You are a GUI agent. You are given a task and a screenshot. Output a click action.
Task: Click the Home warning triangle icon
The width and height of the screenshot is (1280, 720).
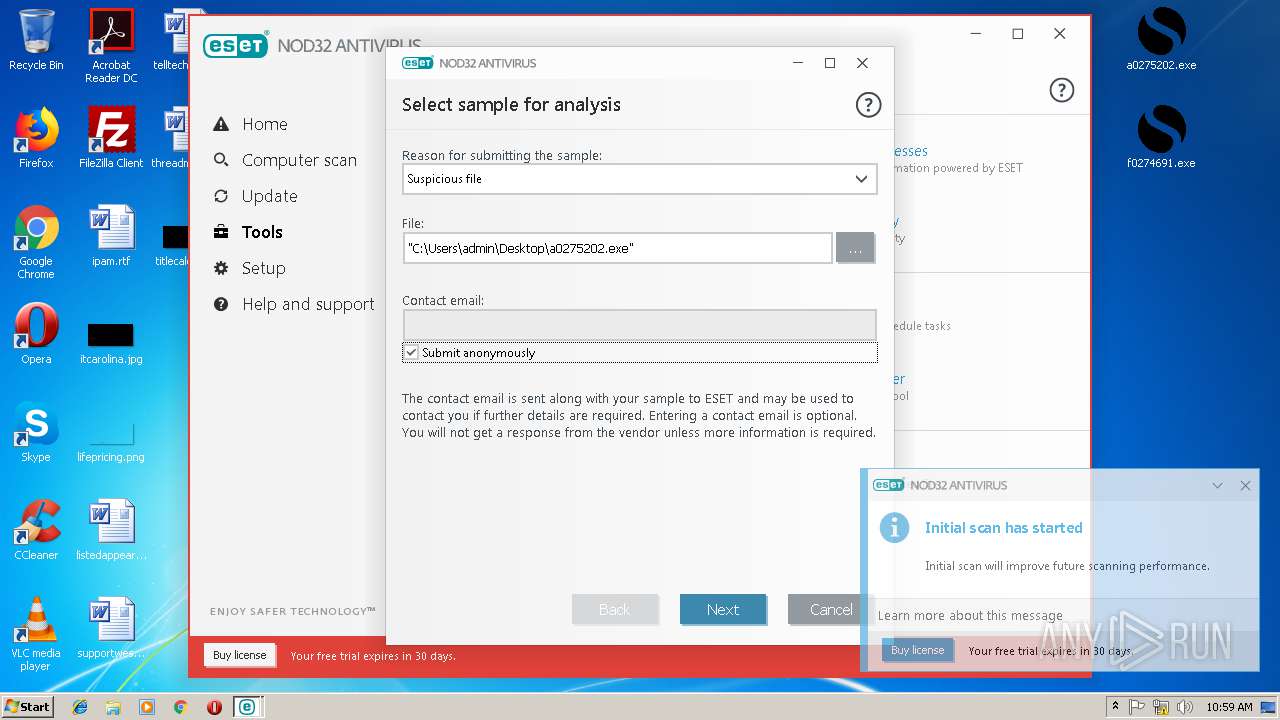point(221,124)
